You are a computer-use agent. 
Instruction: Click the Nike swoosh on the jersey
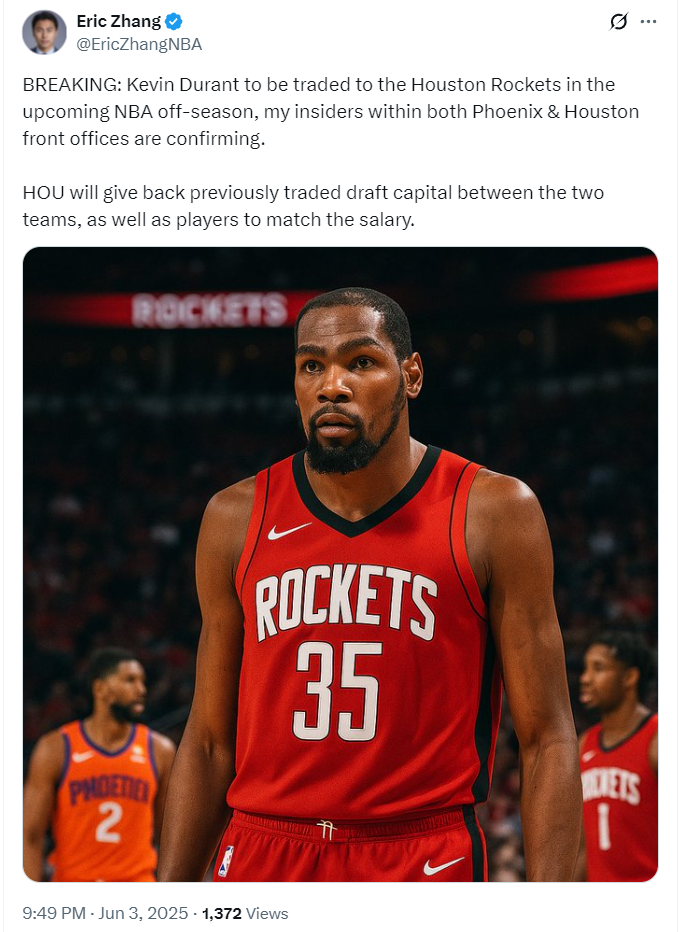click(289, 531)
